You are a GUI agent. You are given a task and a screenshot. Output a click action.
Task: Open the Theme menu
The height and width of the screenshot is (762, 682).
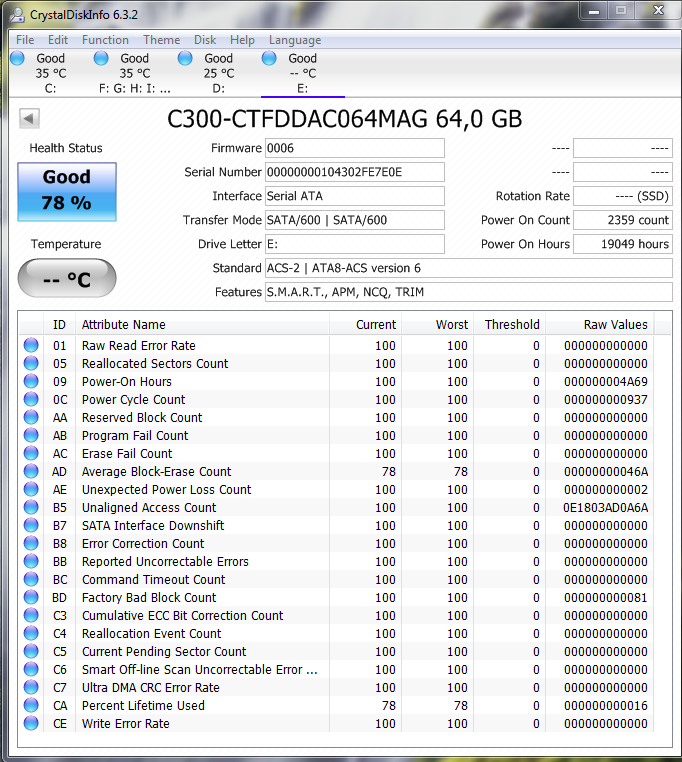[x=161, y=40]
